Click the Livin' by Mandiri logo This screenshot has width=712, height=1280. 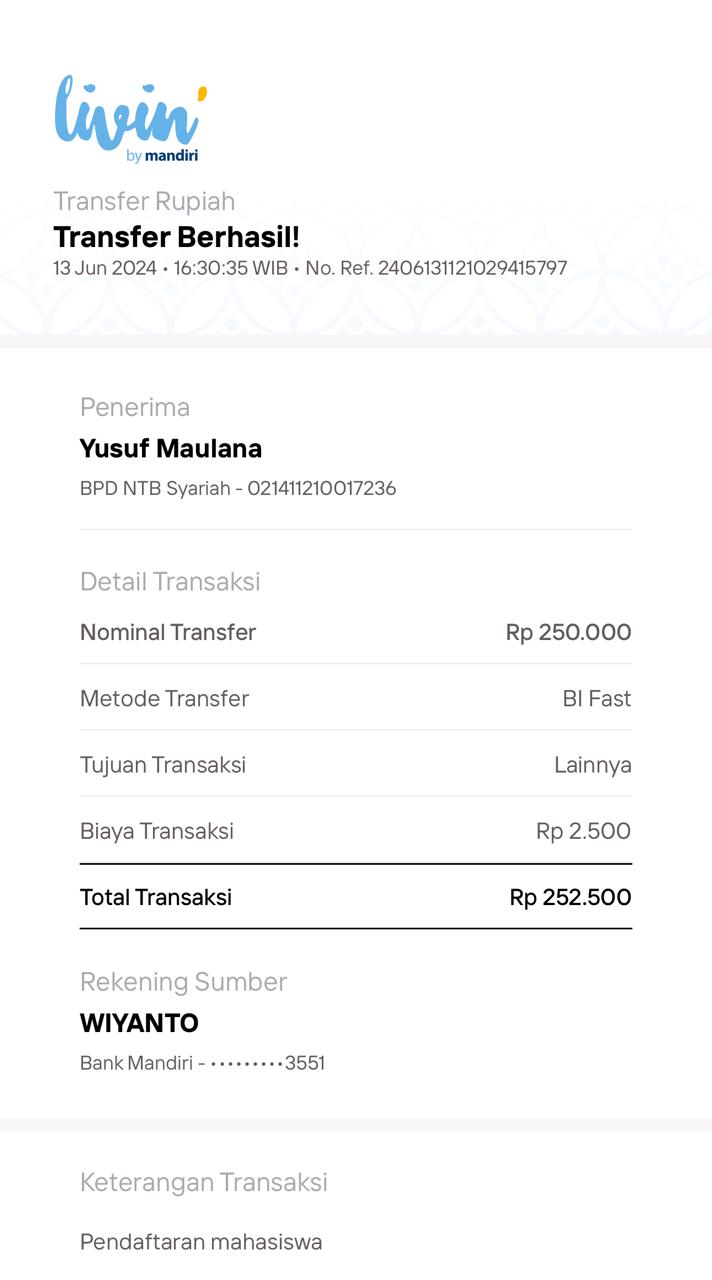pyautogui.click(x=131, y=119)
